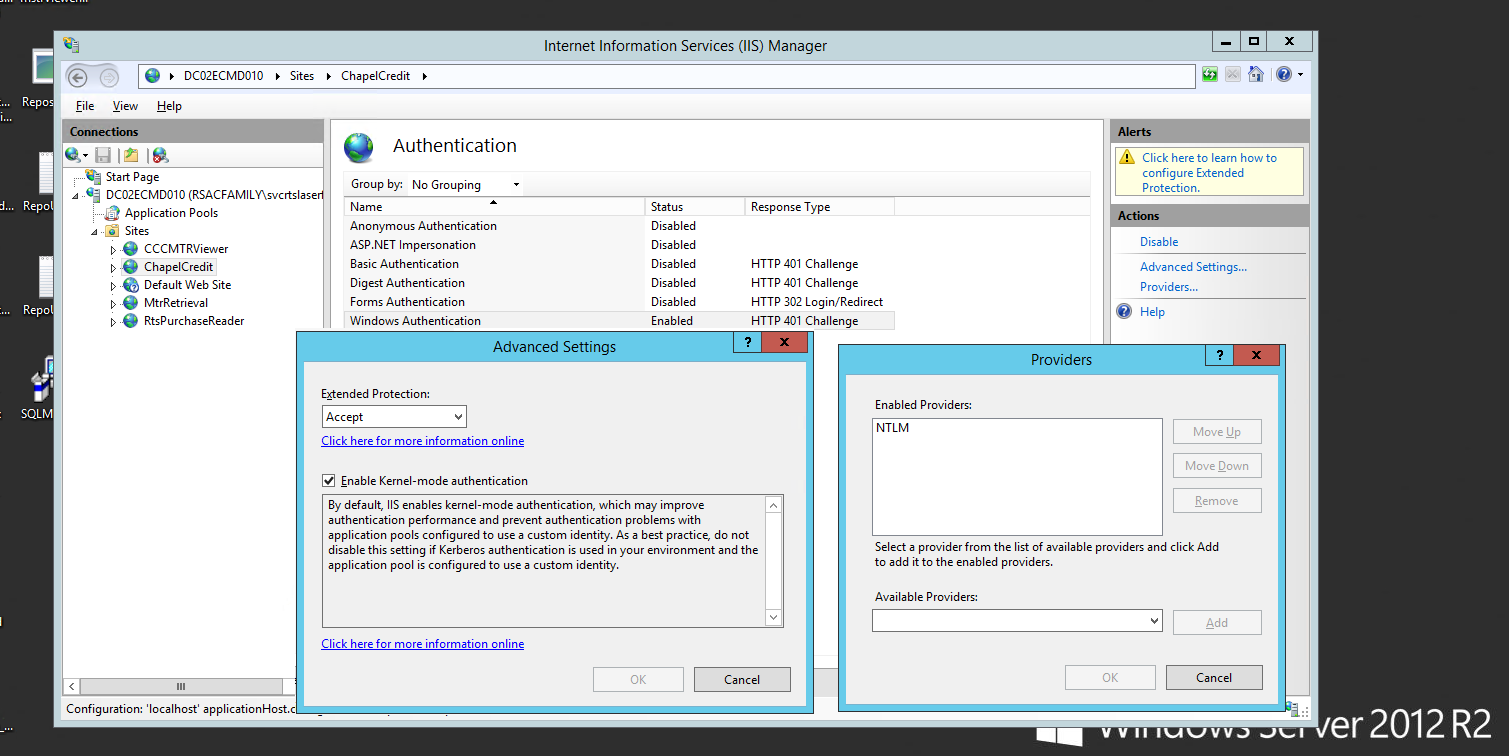Click the Up folder icon in Connections
The width and height of the screenshot is (1509, 756).
point(131,155)
